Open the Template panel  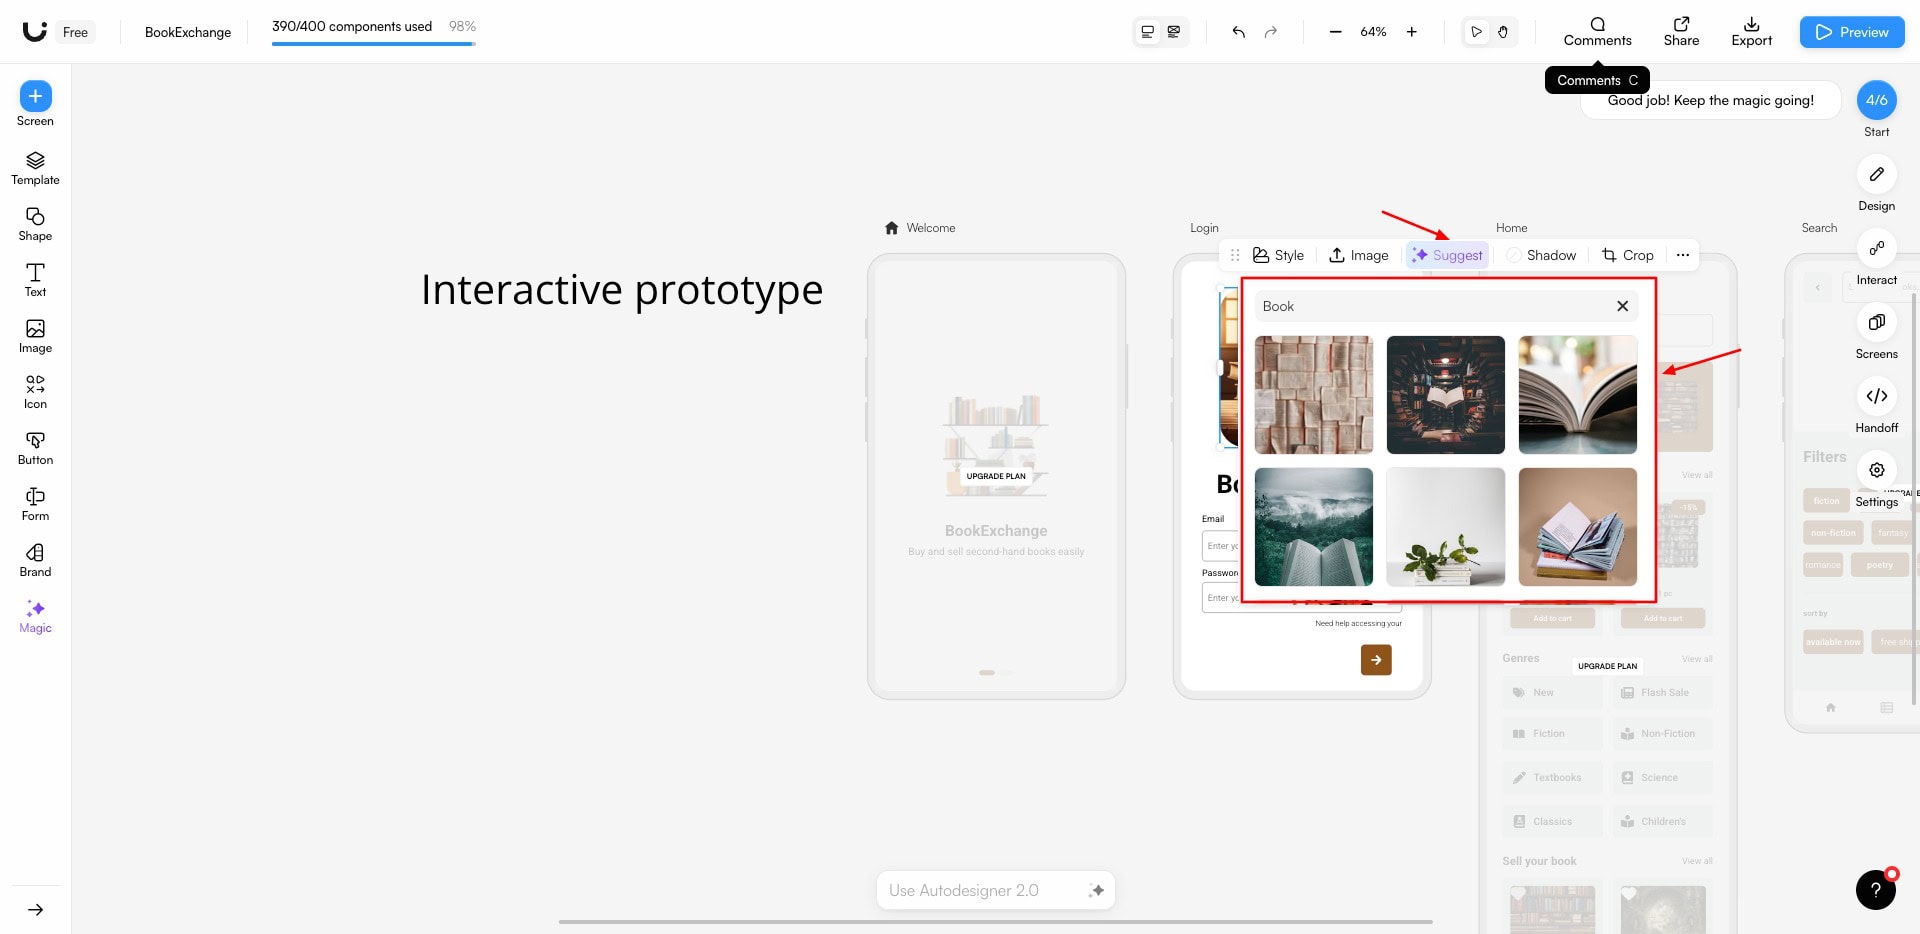(x=35, y=168)
